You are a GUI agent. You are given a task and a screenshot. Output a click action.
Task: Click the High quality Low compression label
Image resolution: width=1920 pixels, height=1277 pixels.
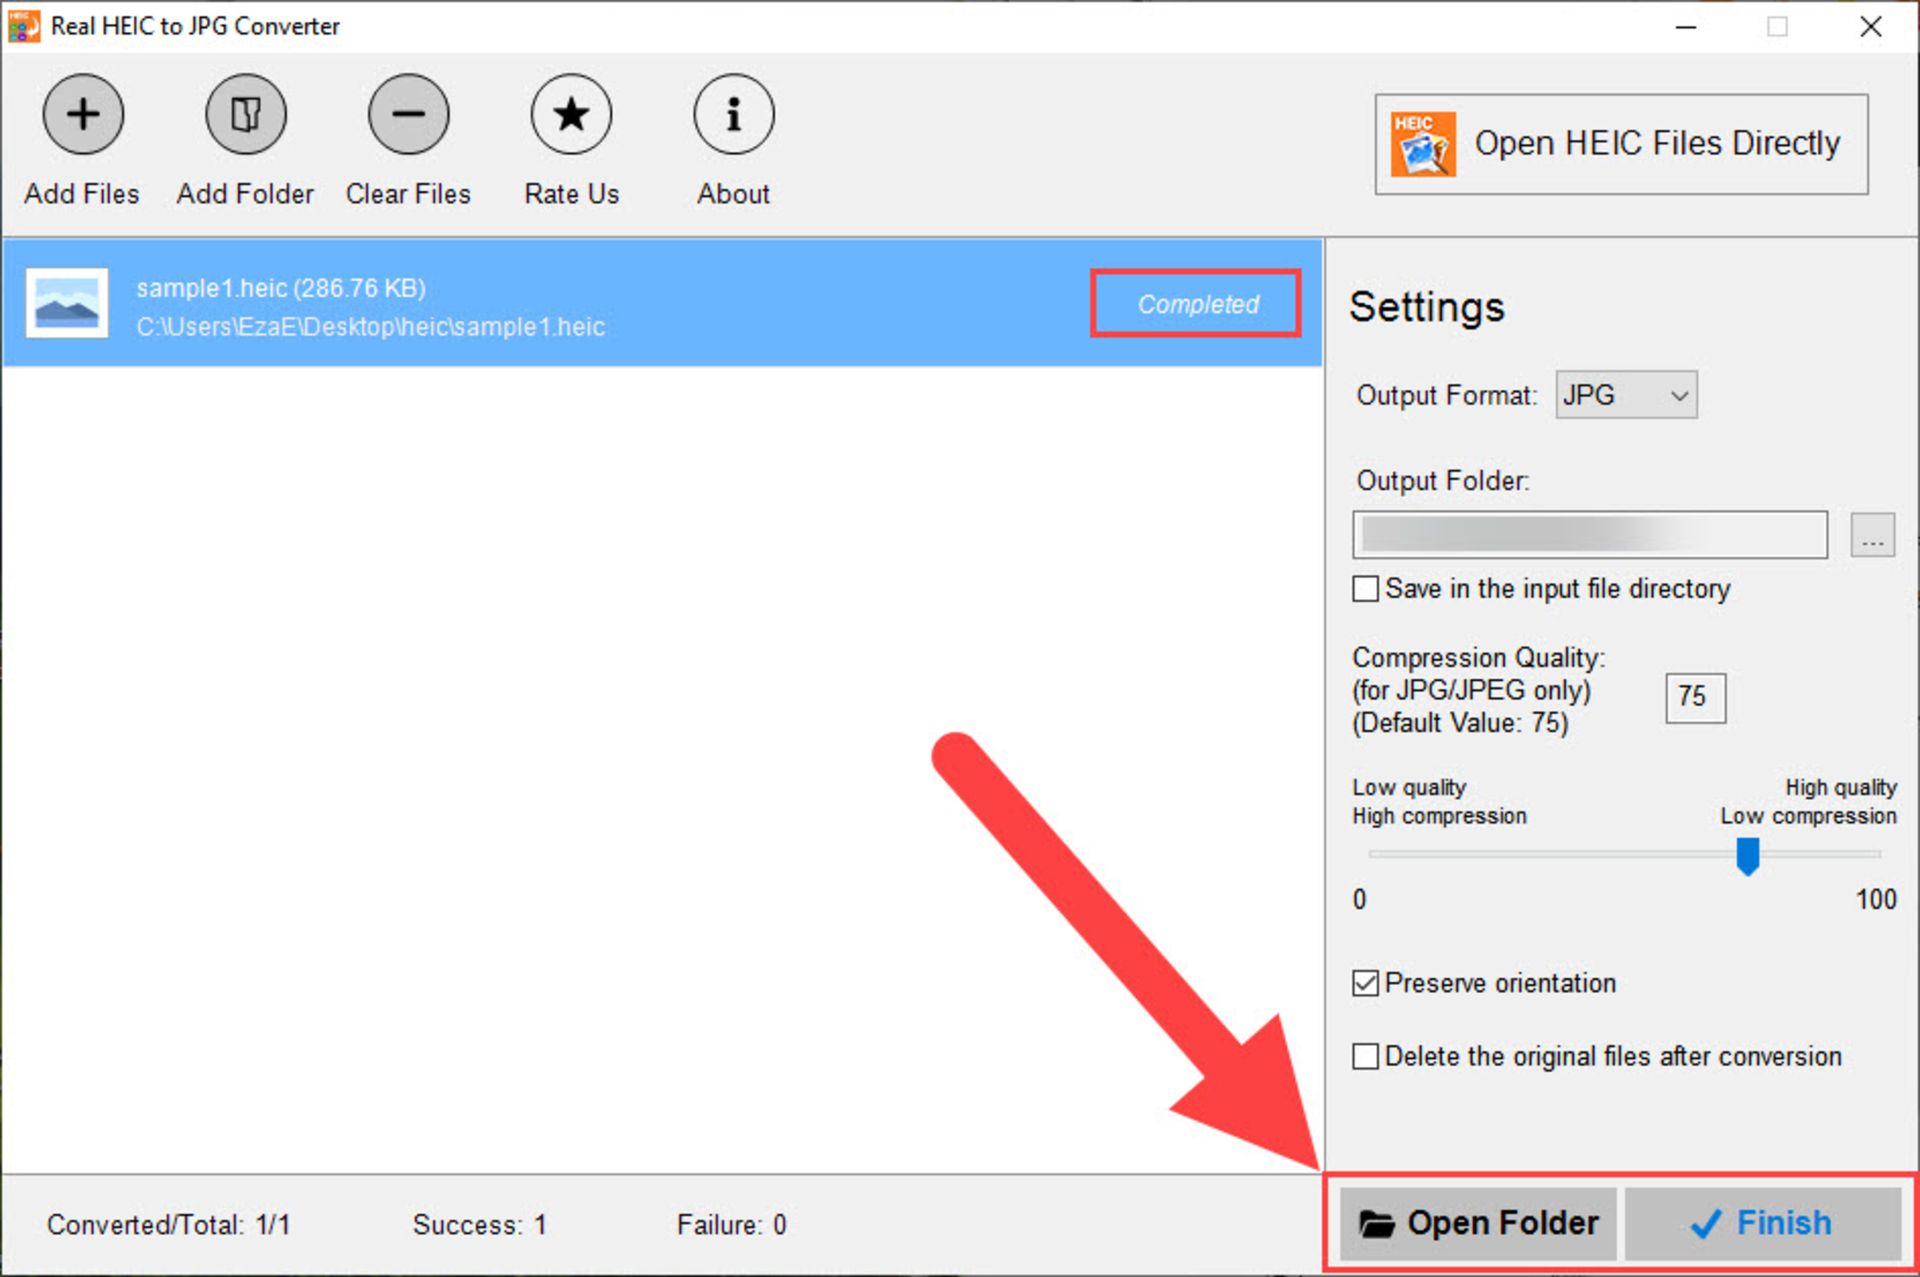1808,802
